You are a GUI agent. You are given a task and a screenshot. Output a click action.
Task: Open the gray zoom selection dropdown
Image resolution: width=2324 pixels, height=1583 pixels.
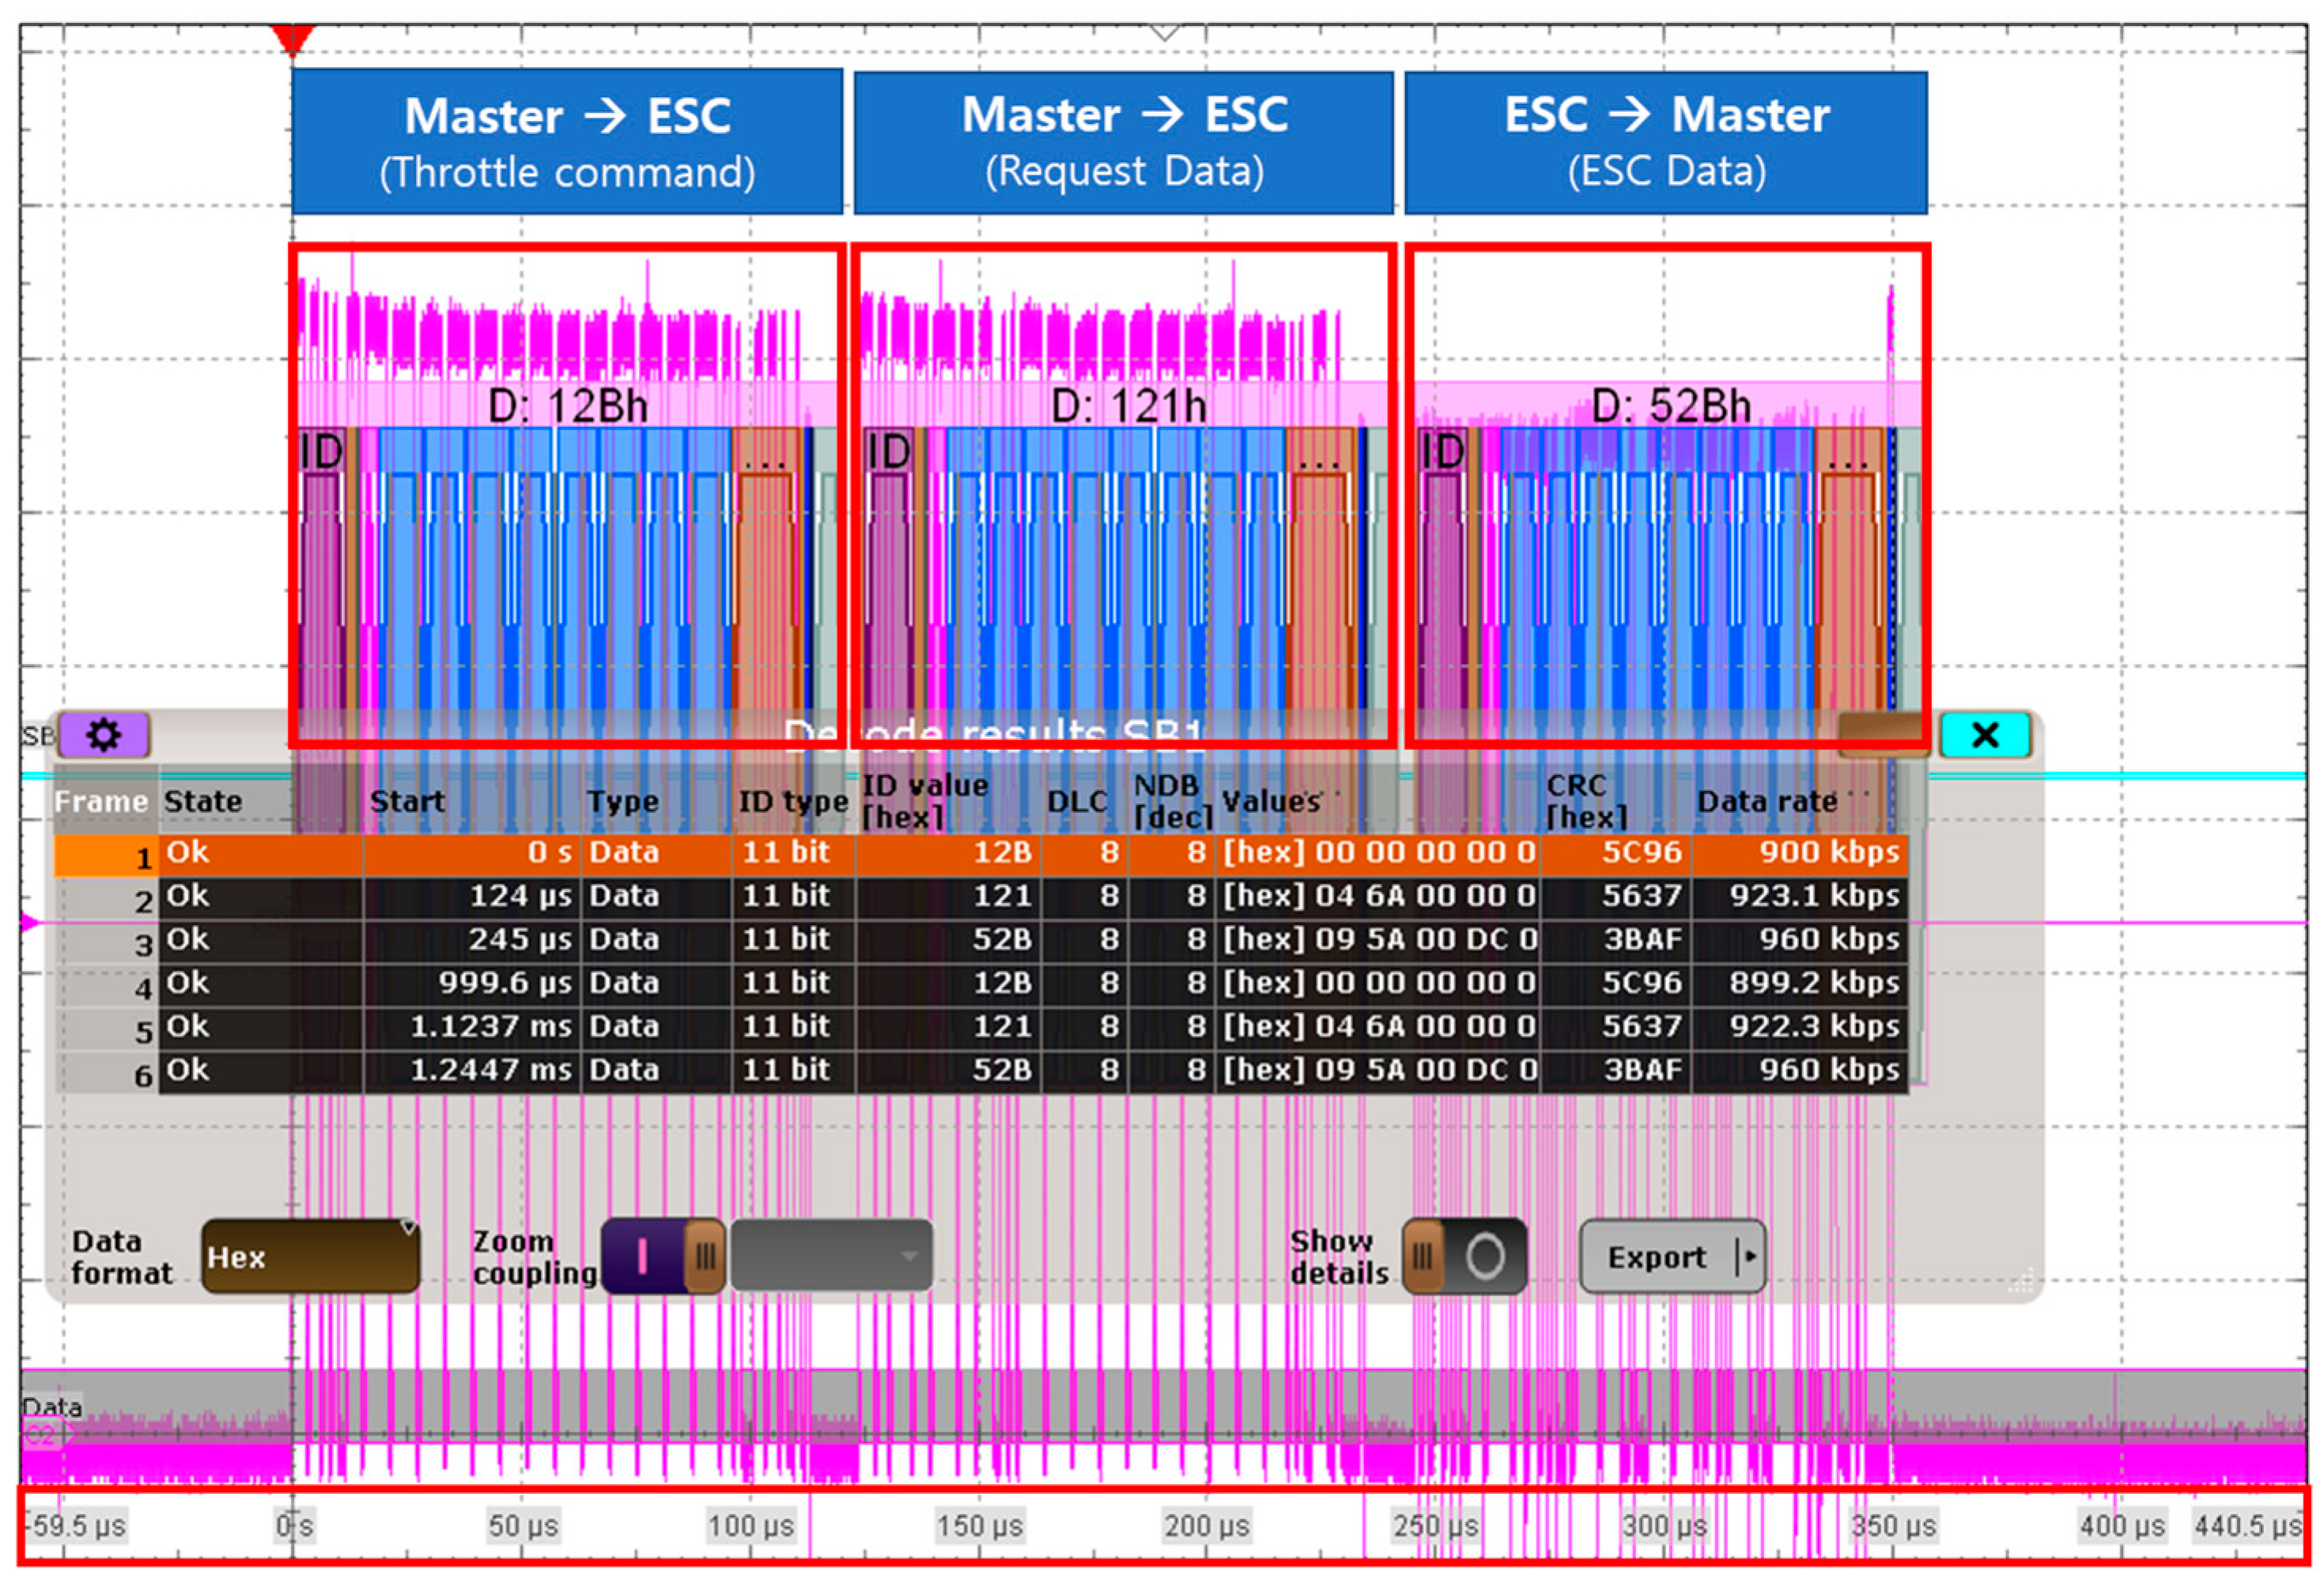click(x=831, y=1256)
